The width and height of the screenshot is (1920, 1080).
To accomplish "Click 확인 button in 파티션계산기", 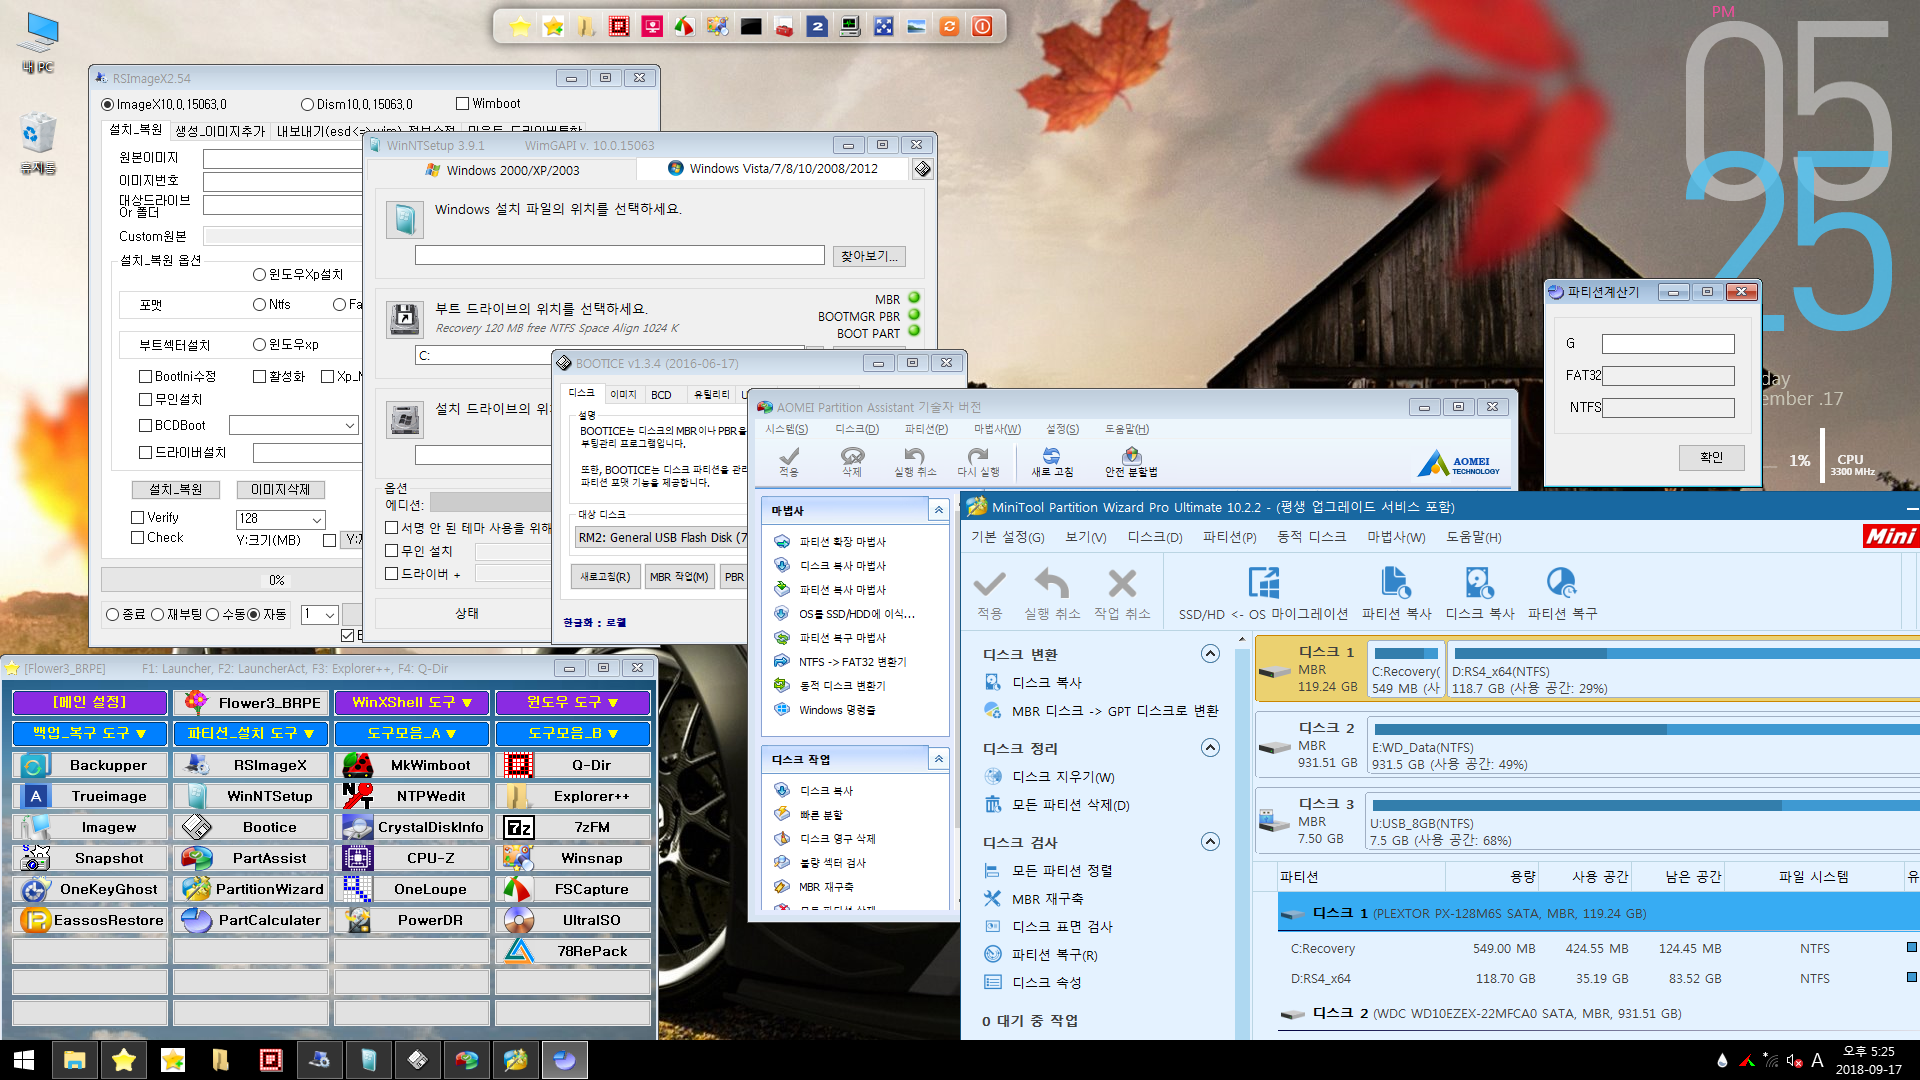I will point(1712,457).
